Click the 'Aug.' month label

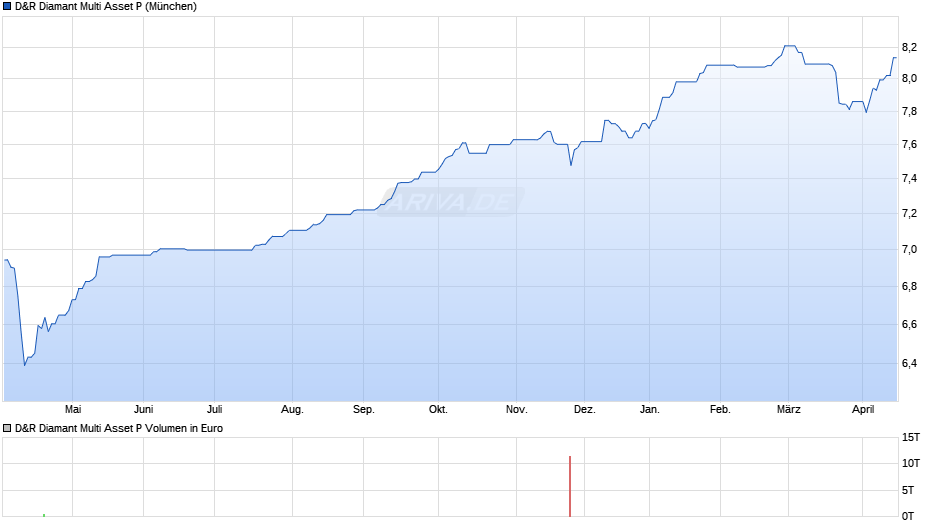pos(293,410)
